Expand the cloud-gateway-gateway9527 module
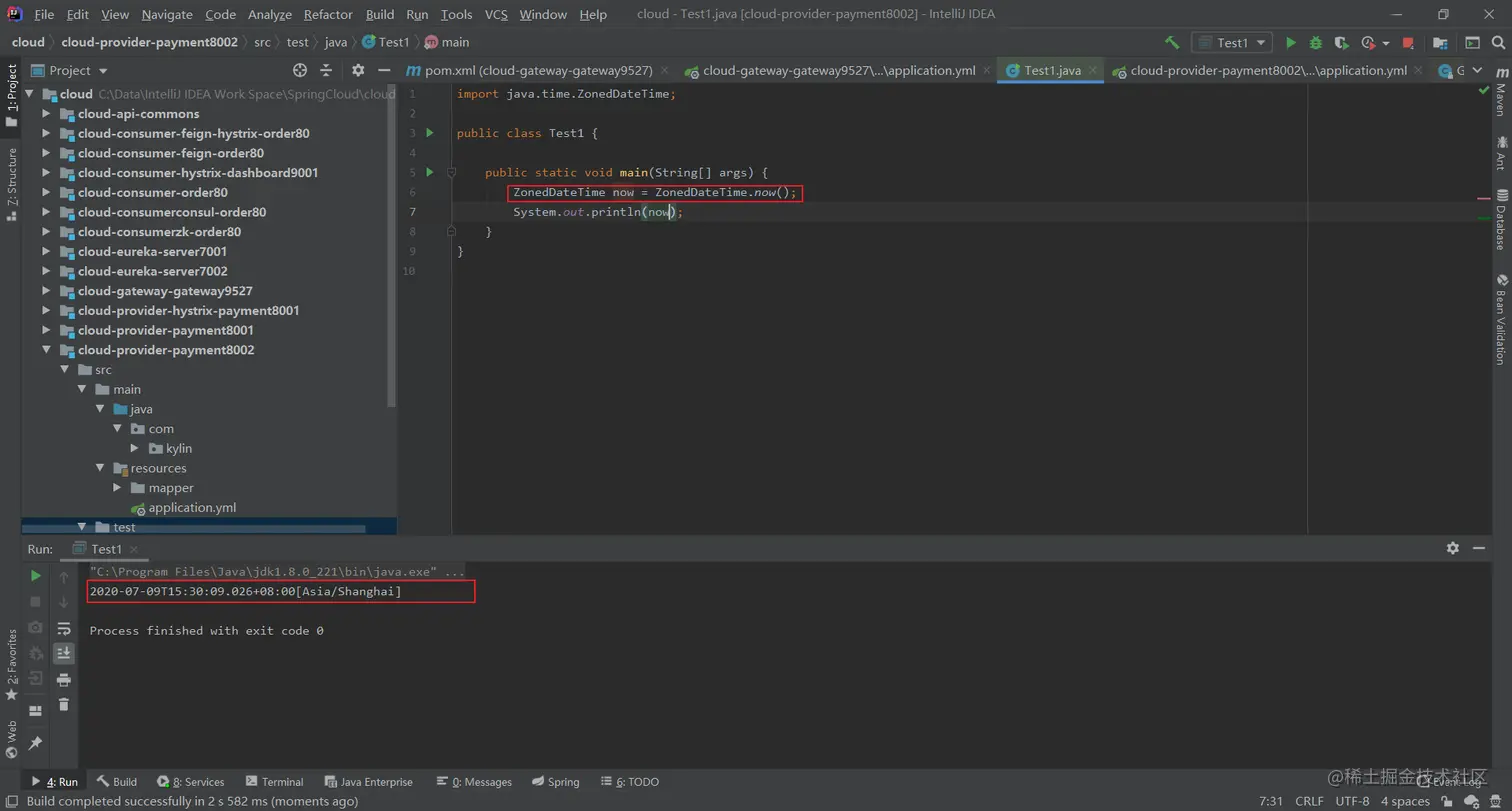 pos(46,291)
